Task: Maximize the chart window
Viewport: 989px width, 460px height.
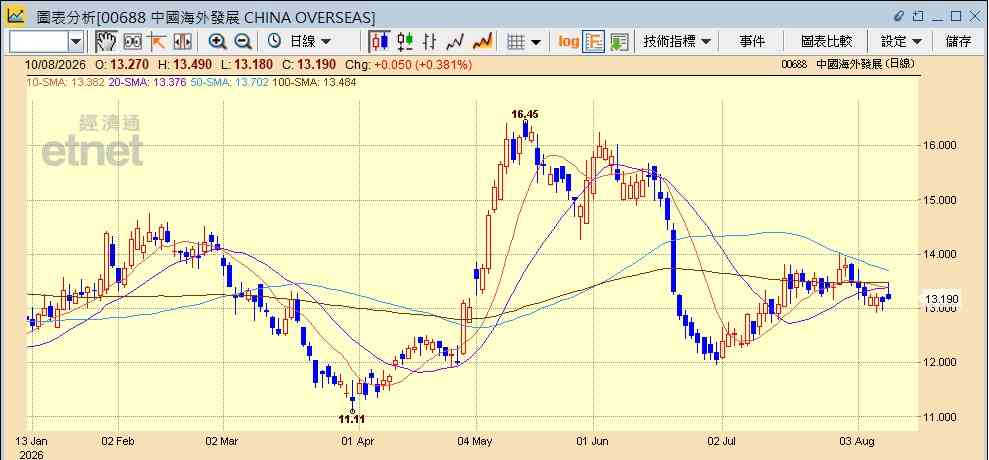Action: [x=956, y=16]
